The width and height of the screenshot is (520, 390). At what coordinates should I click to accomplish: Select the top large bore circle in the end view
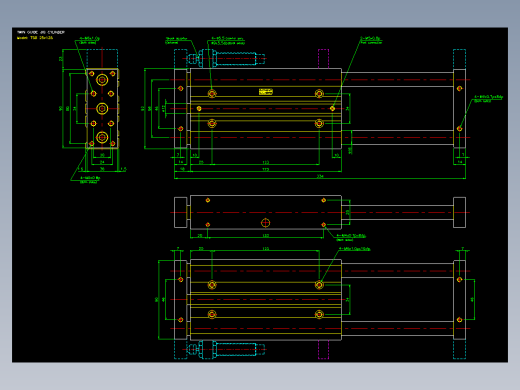[x=102, y=80]
